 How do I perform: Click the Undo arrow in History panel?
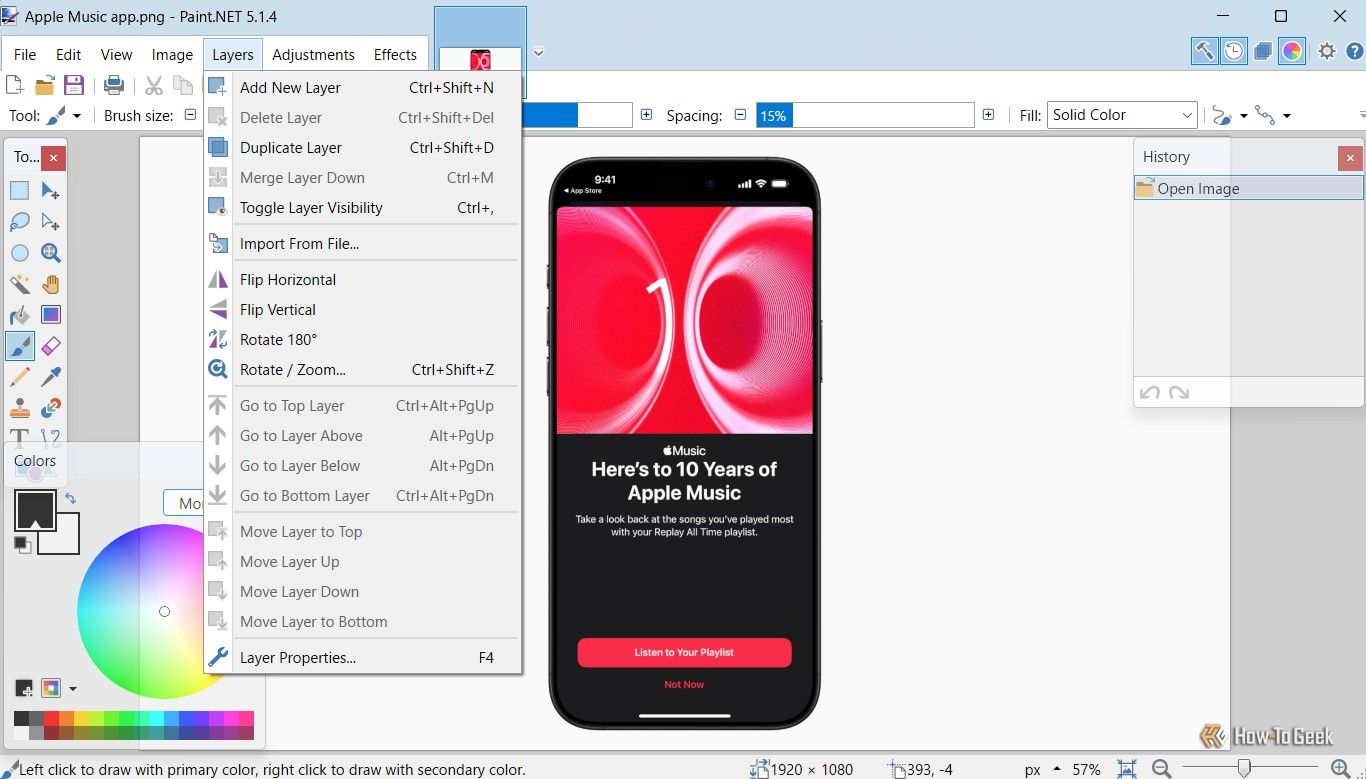click(1150, 393)
